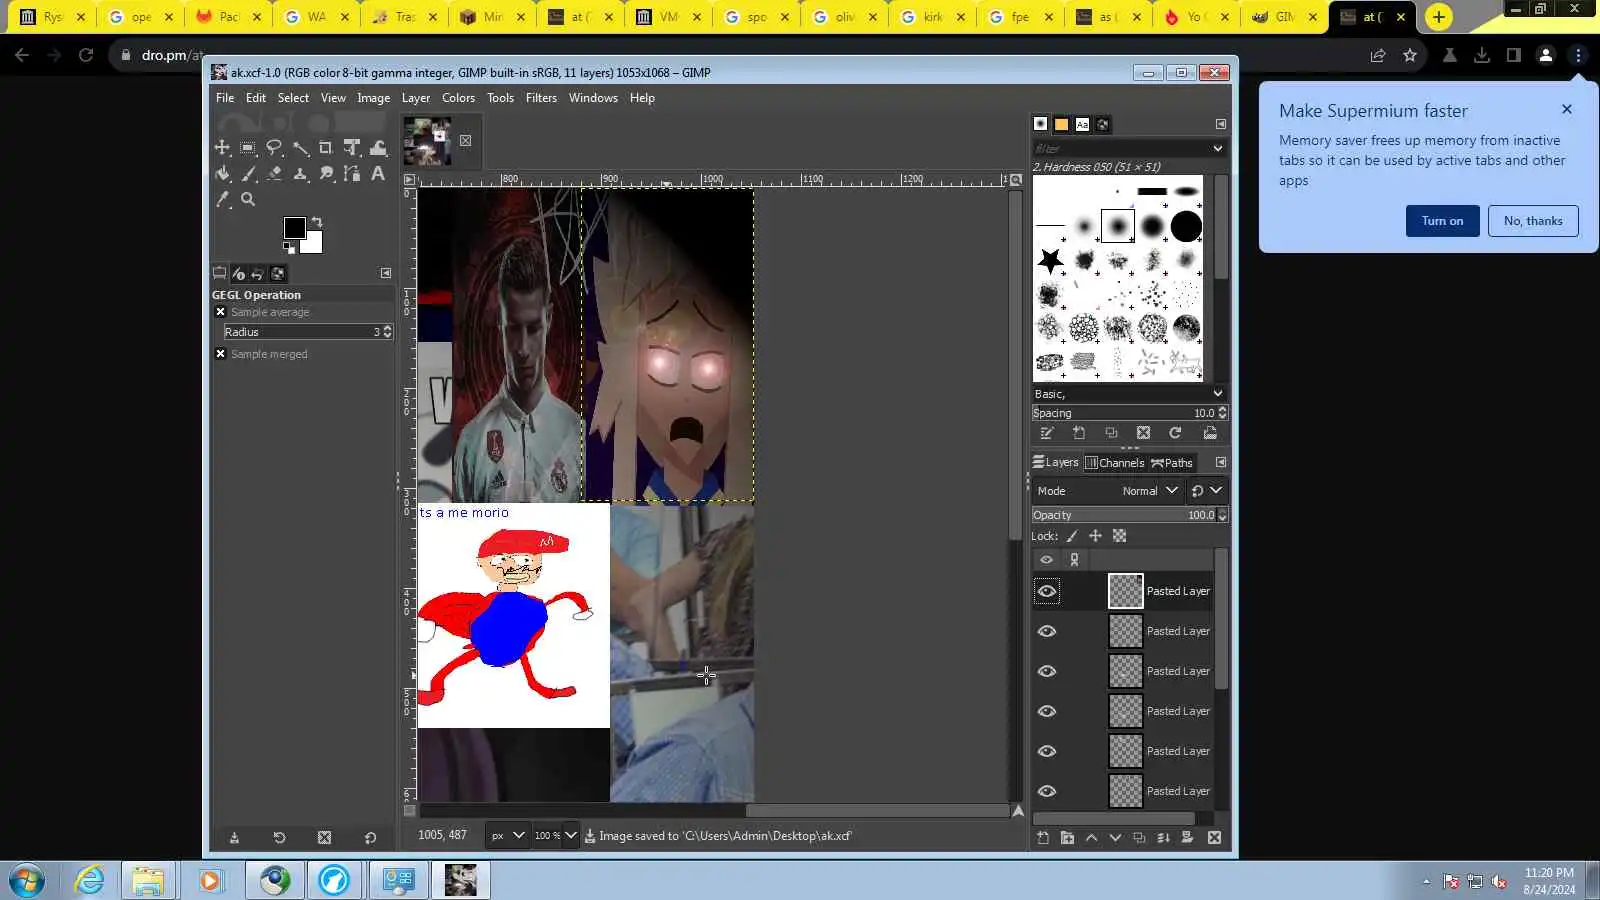Reset colors to default black and white

click(x=289, y=247)
